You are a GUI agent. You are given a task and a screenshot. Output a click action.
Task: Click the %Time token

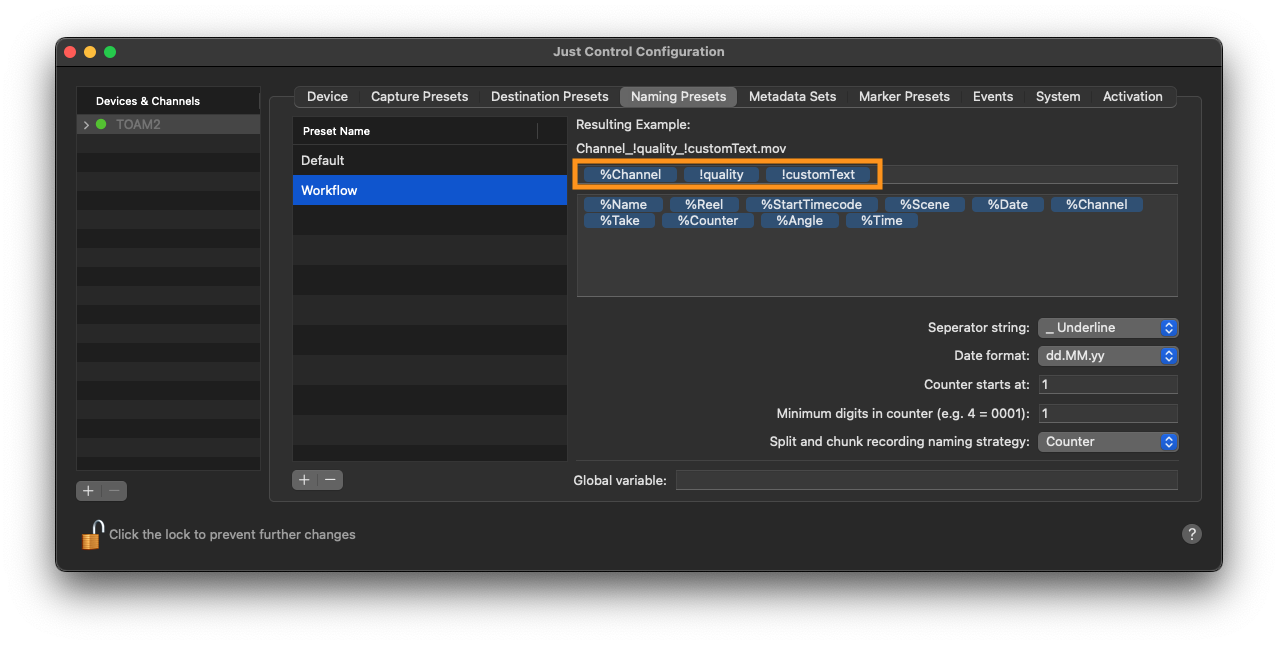[881, 220]
